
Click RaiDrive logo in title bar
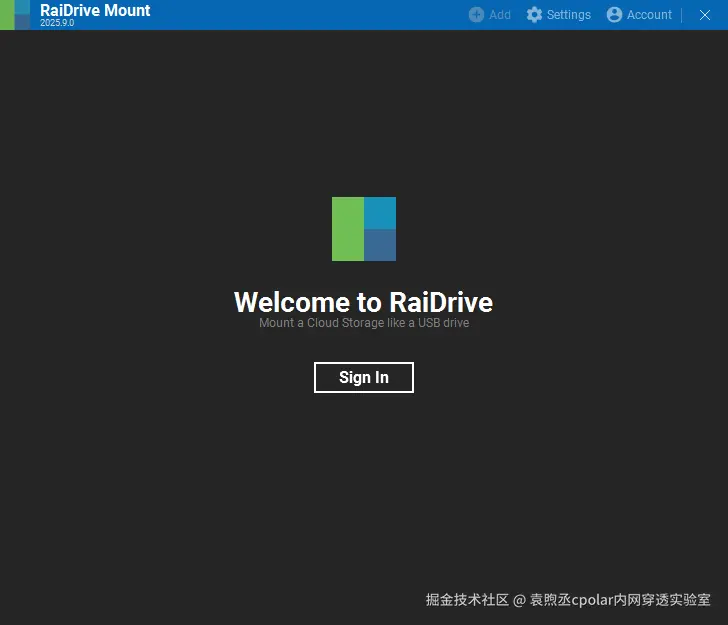pyautogui.click(x=15, y=15)
